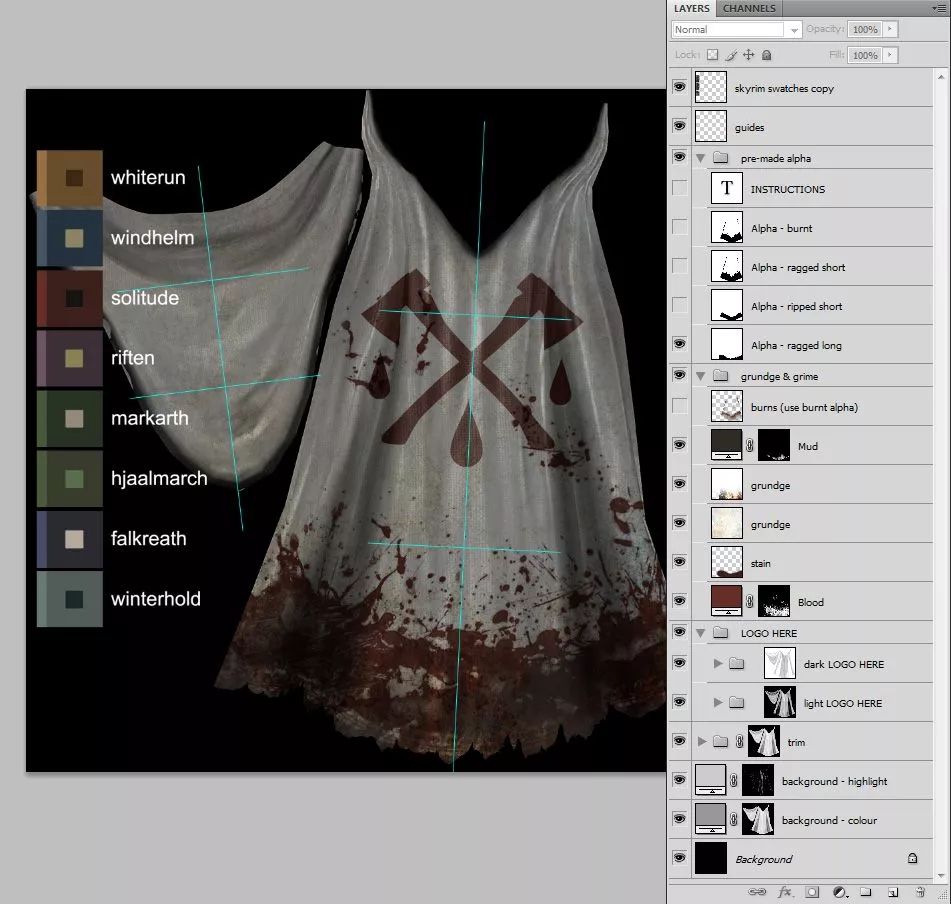
Task: Show the INSTRUCTIONS layer
Action: coord(679,188)
